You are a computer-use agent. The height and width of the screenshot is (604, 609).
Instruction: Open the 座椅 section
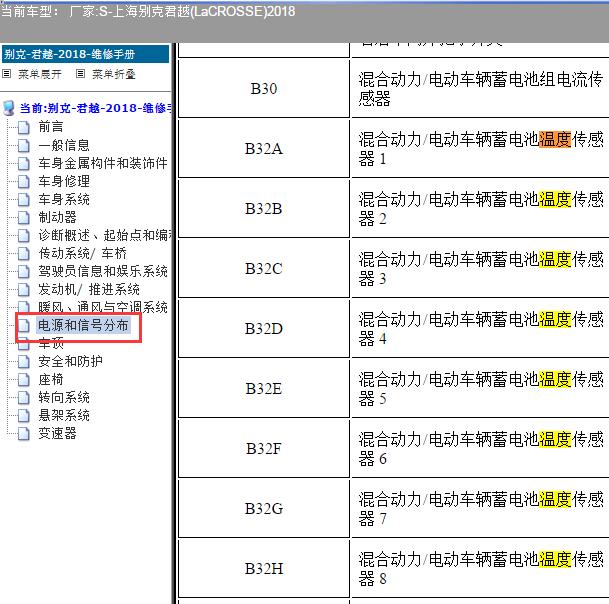tap(50, 379)
